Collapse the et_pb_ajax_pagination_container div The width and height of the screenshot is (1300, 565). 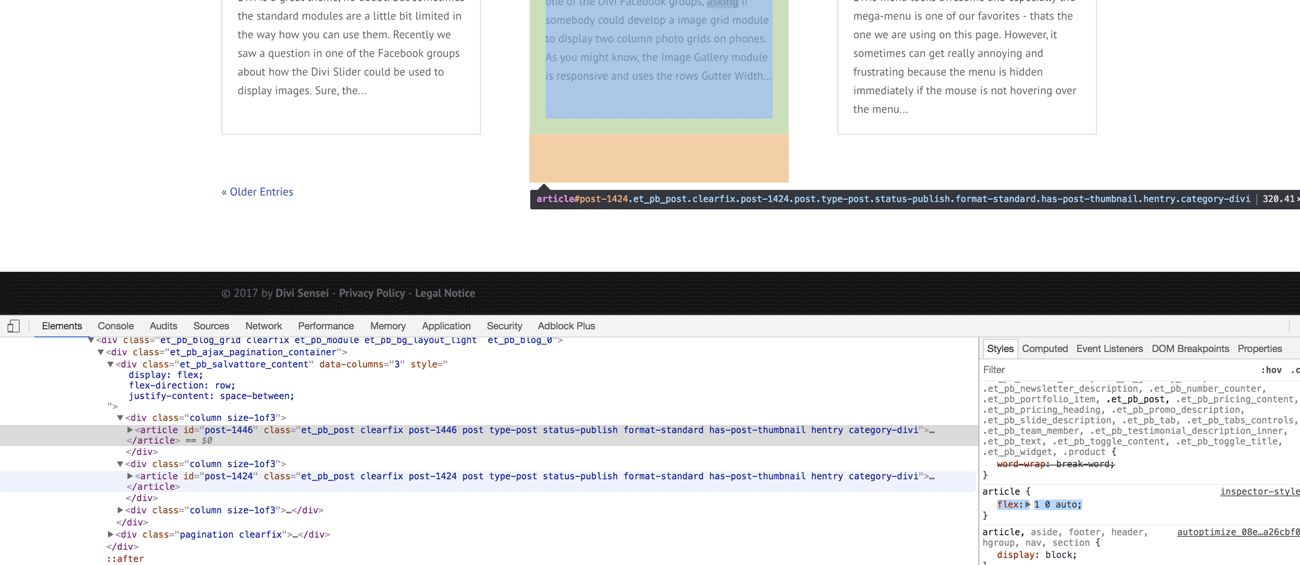(101, 352)
